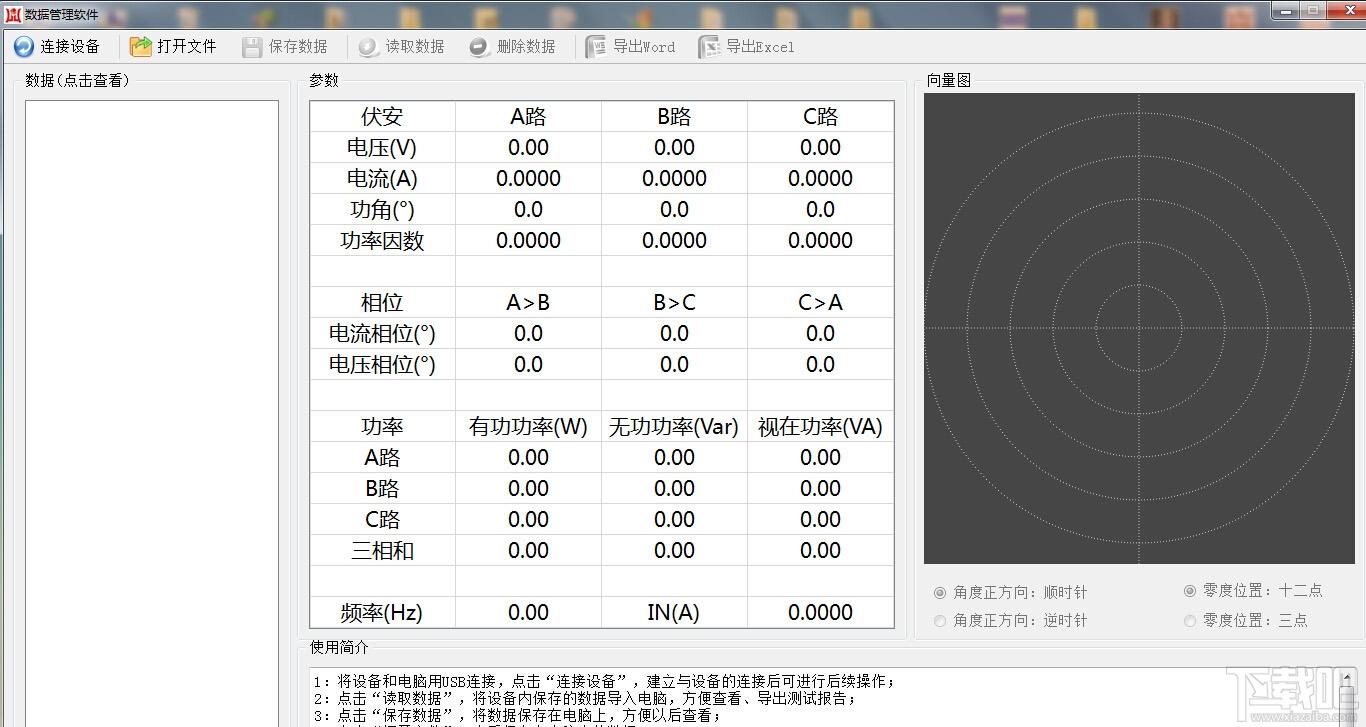Click the 导出Excel toolbar label
Image resolution: width=1366 pixels, height=727 pixels.
760,47
